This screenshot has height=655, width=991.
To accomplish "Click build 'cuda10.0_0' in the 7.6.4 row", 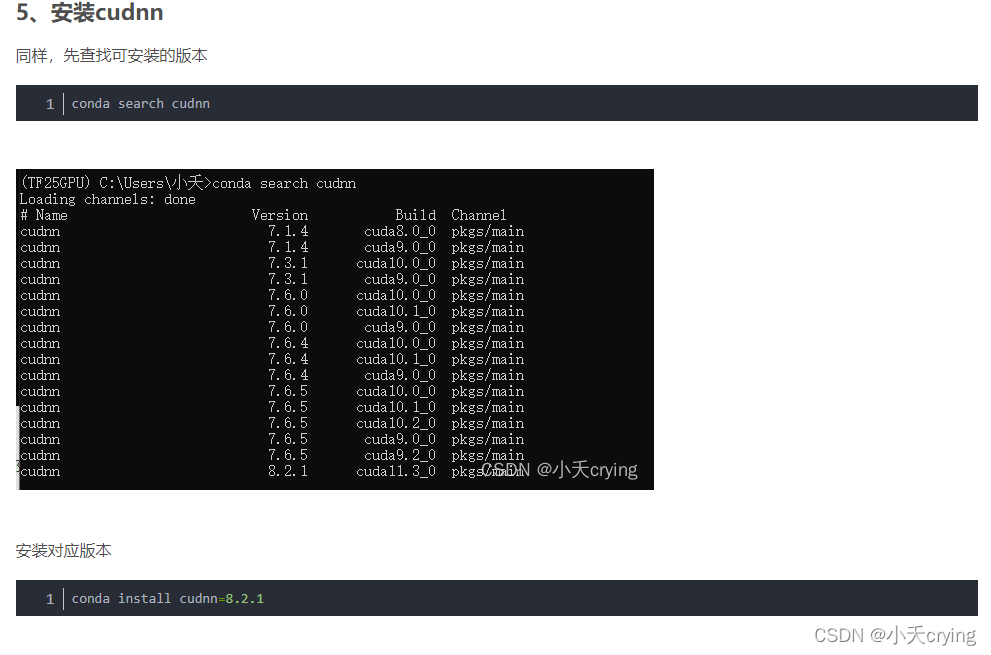I will pos(396,343).
